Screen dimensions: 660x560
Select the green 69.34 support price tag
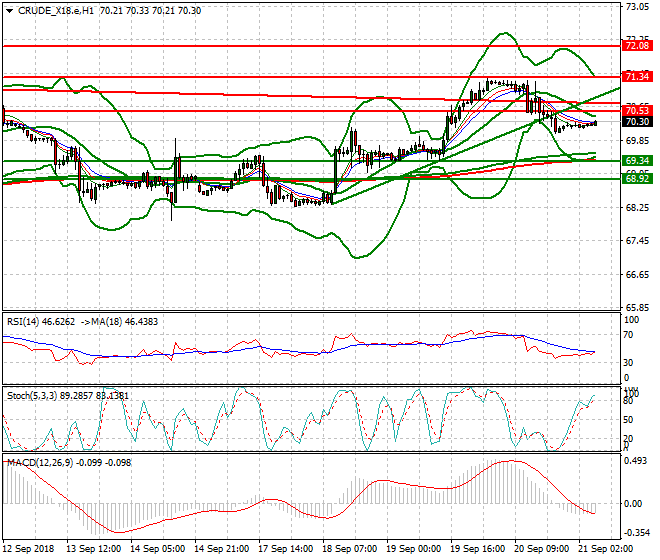(x=637, y=160)
